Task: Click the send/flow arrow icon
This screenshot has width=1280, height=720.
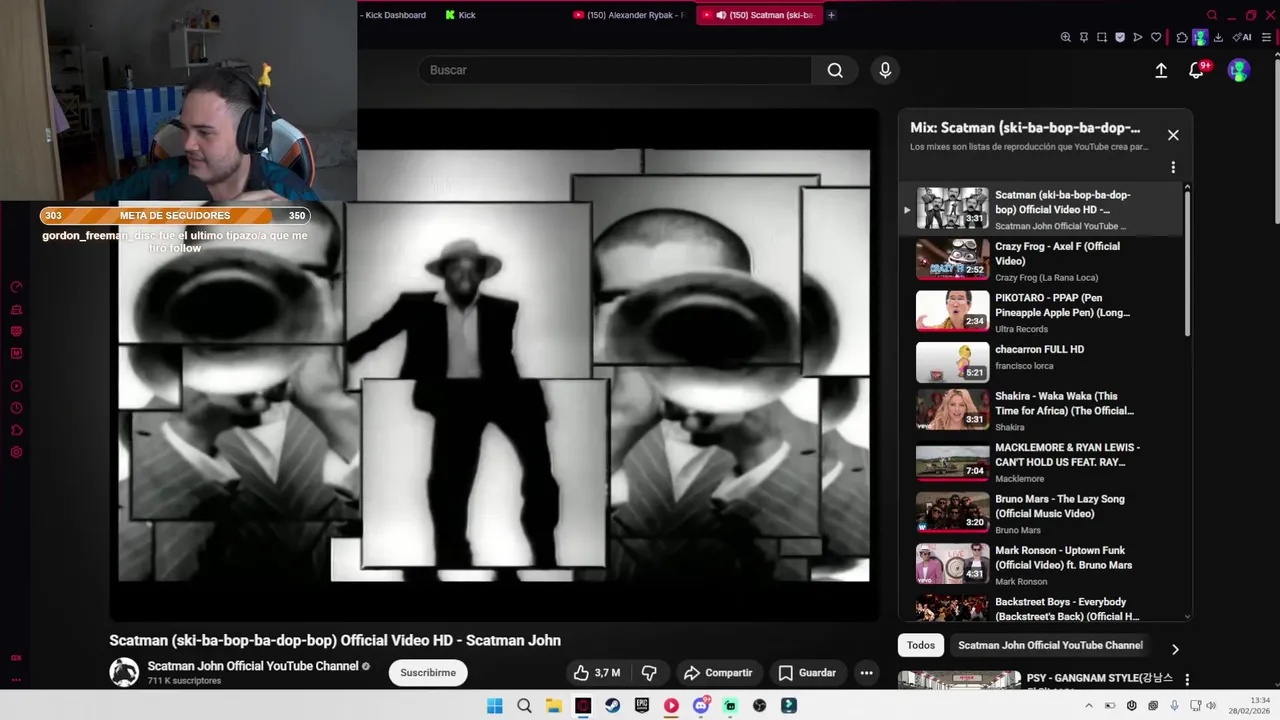Action: [1138, 37]
